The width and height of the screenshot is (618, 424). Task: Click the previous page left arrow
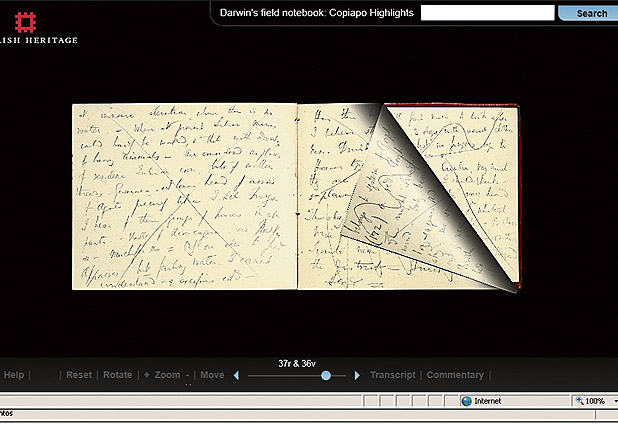point(236,376)
